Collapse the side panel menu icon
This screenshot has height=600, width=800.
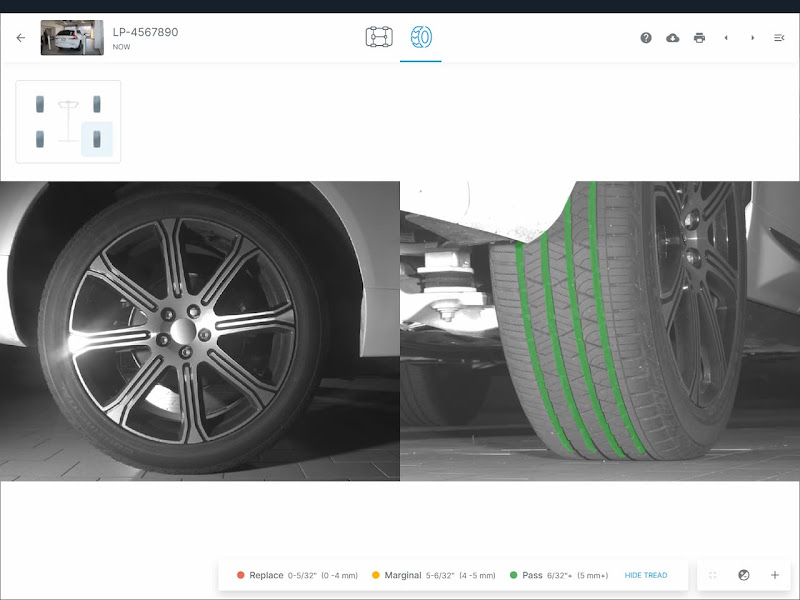779,38
